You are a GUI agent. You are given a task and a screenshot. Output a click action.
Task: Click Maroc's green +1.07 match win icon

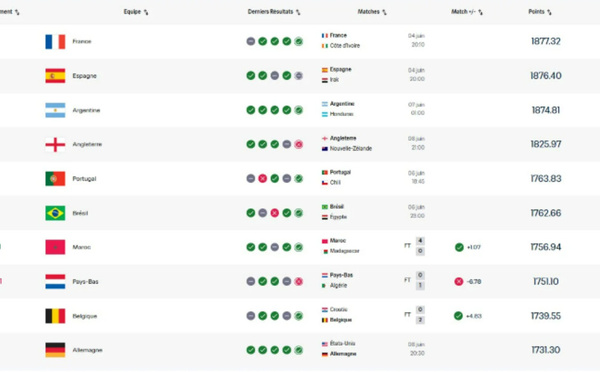[459, 247]
